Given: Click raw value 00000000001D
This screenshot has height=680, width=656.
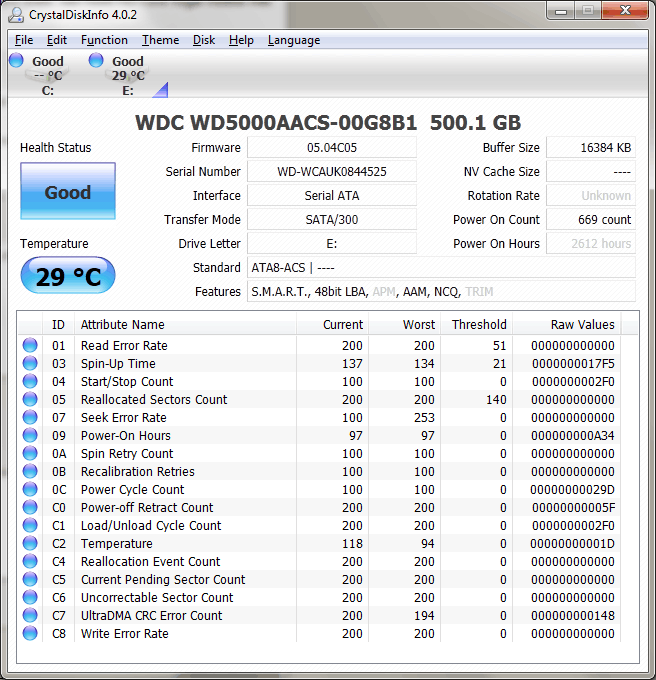Looking at the screenshot, I should (572, 543).
